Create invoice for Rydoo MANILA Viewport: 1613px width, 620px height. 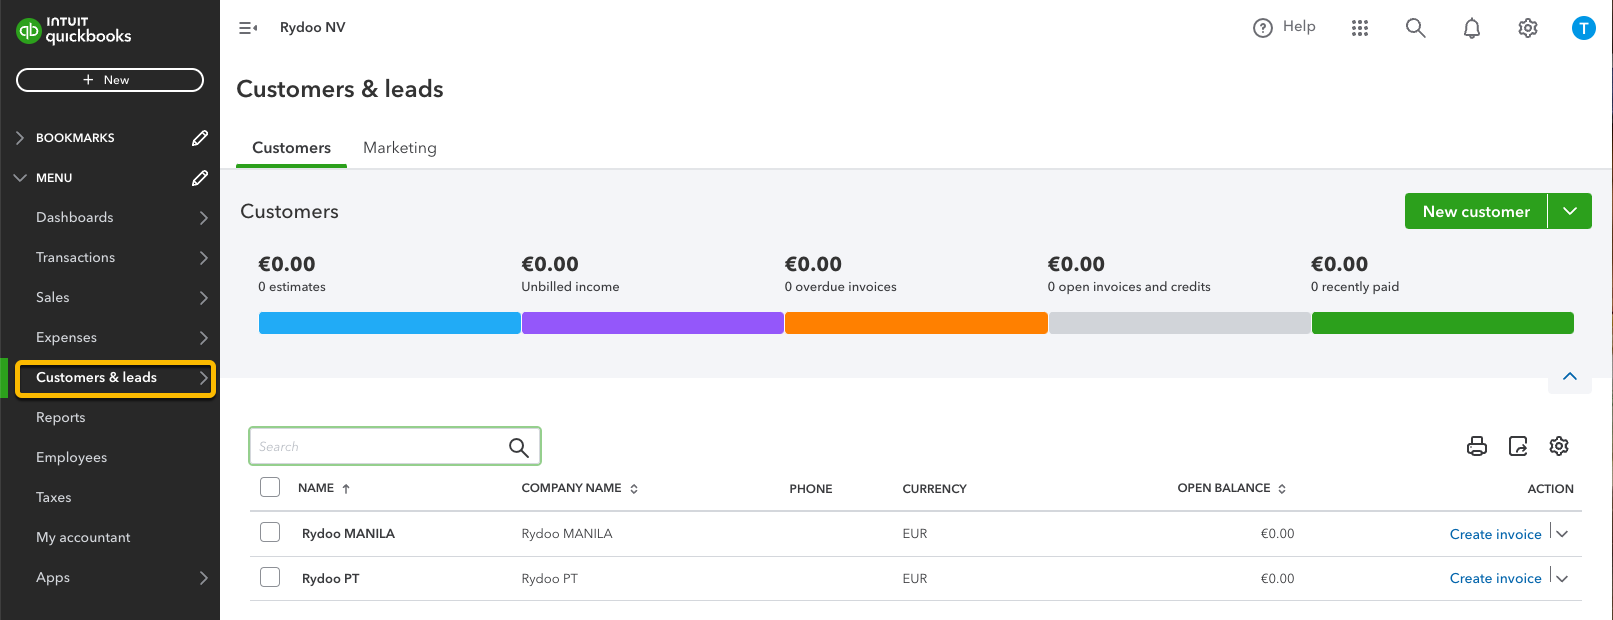(1496, 534)
